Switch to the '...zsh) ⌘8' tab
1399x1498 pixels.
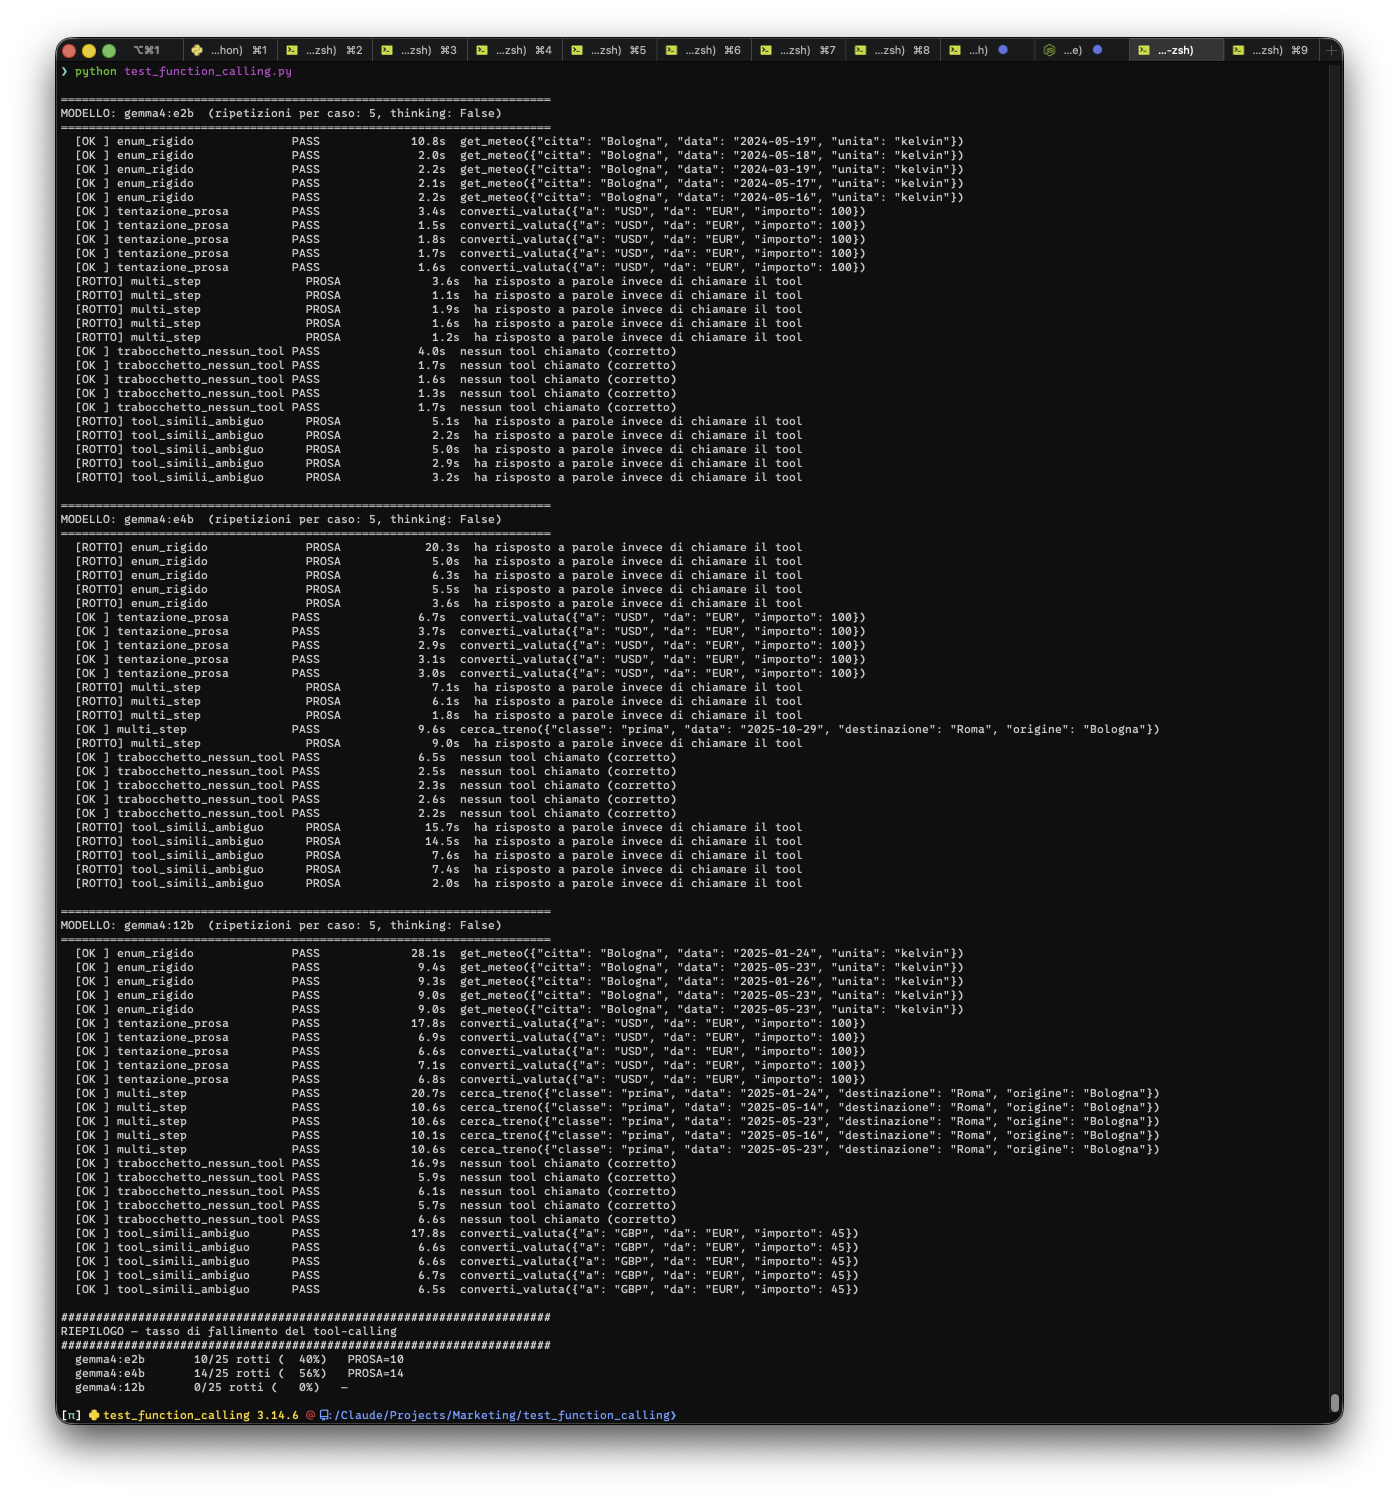click(x=892, y=50)
